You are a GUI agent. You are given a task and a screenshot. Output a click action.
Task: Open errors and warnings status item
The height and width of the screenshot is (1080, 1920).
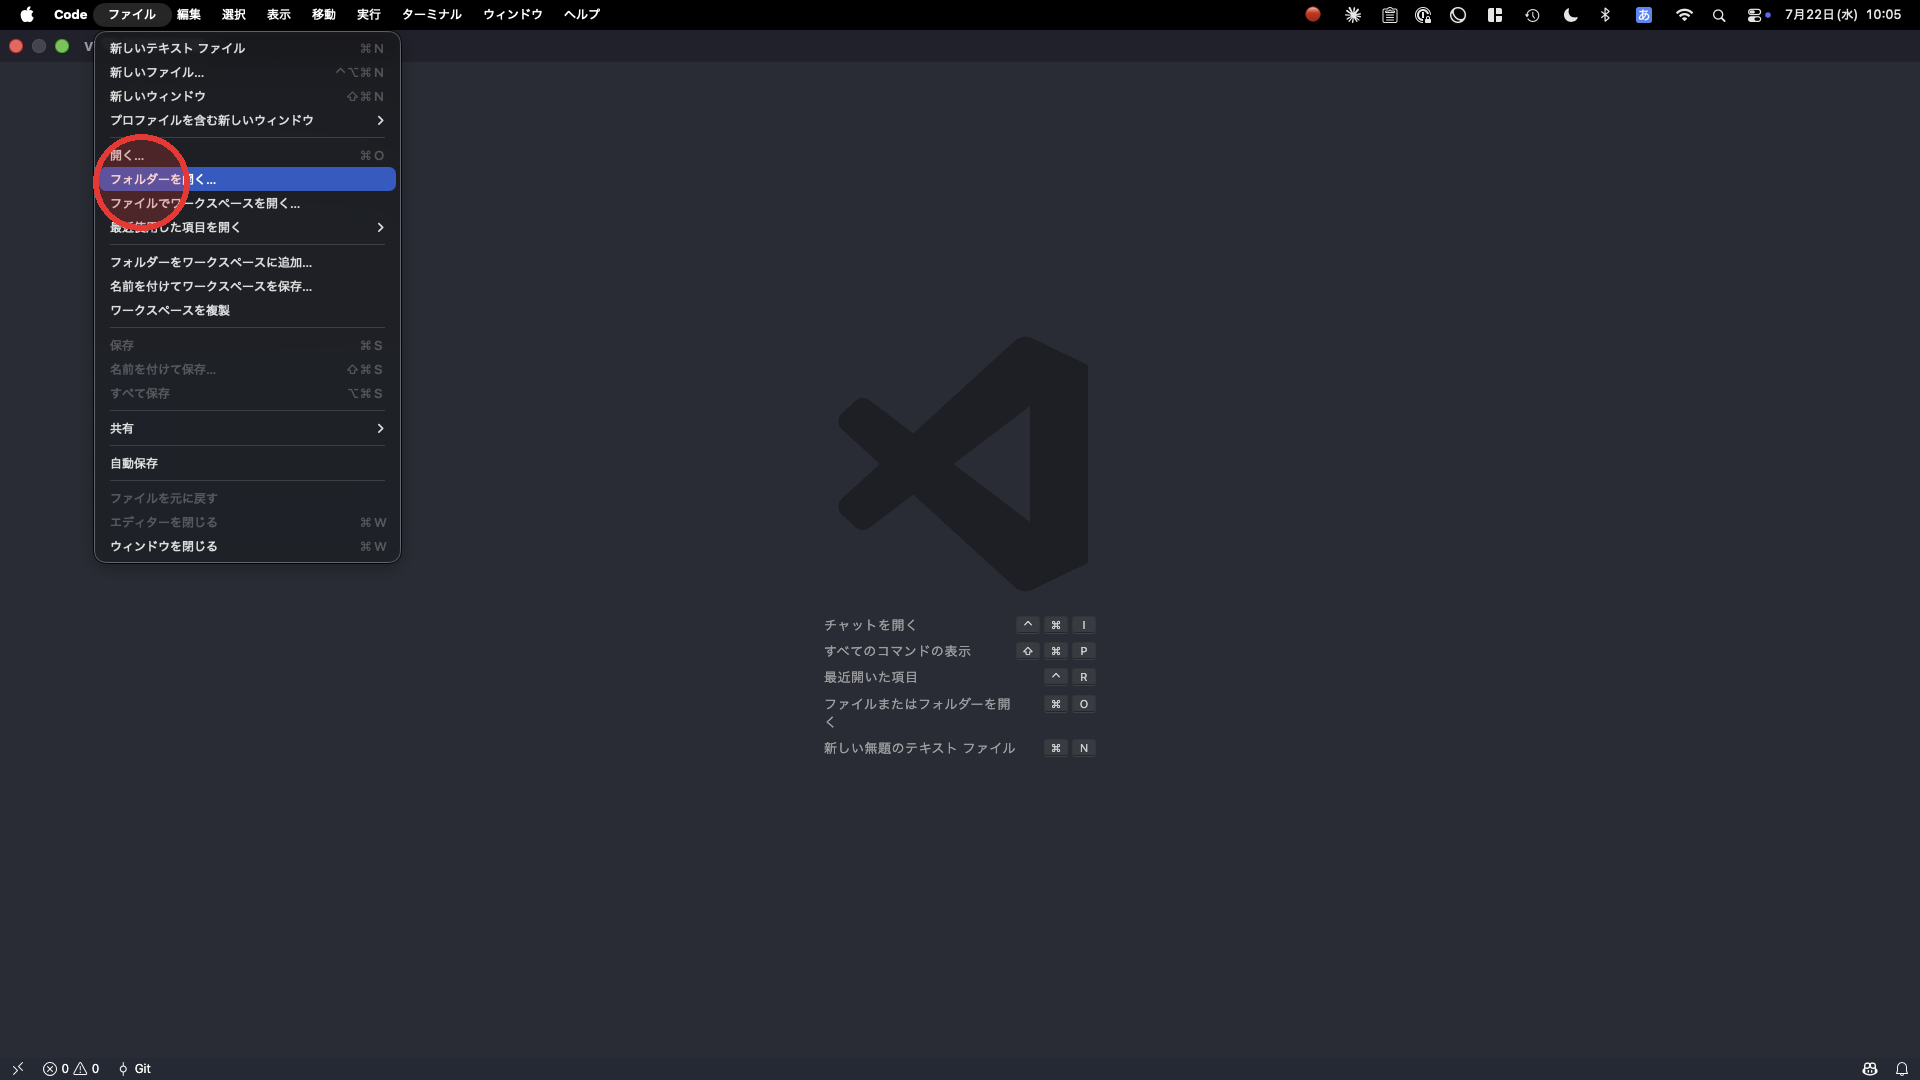click(71, 1068)
